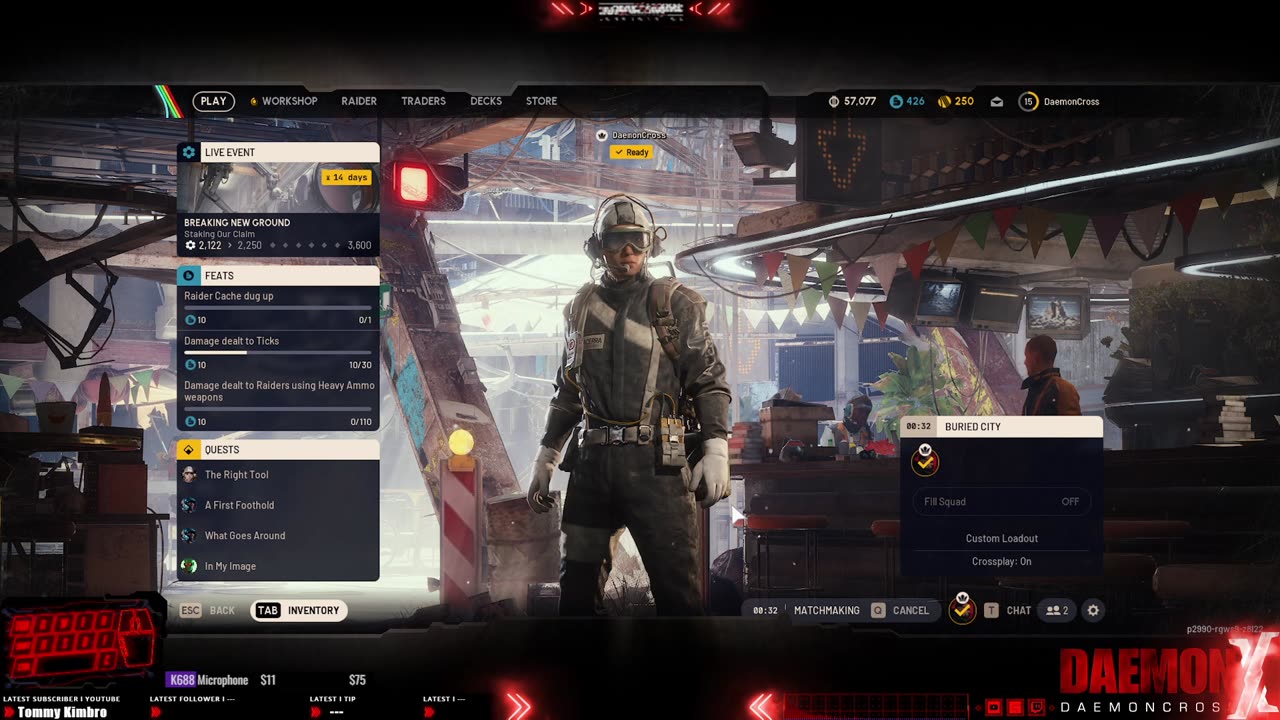Open the level 15 player badge
The image size is (1280, 720).
click(x=1028, y=101)
